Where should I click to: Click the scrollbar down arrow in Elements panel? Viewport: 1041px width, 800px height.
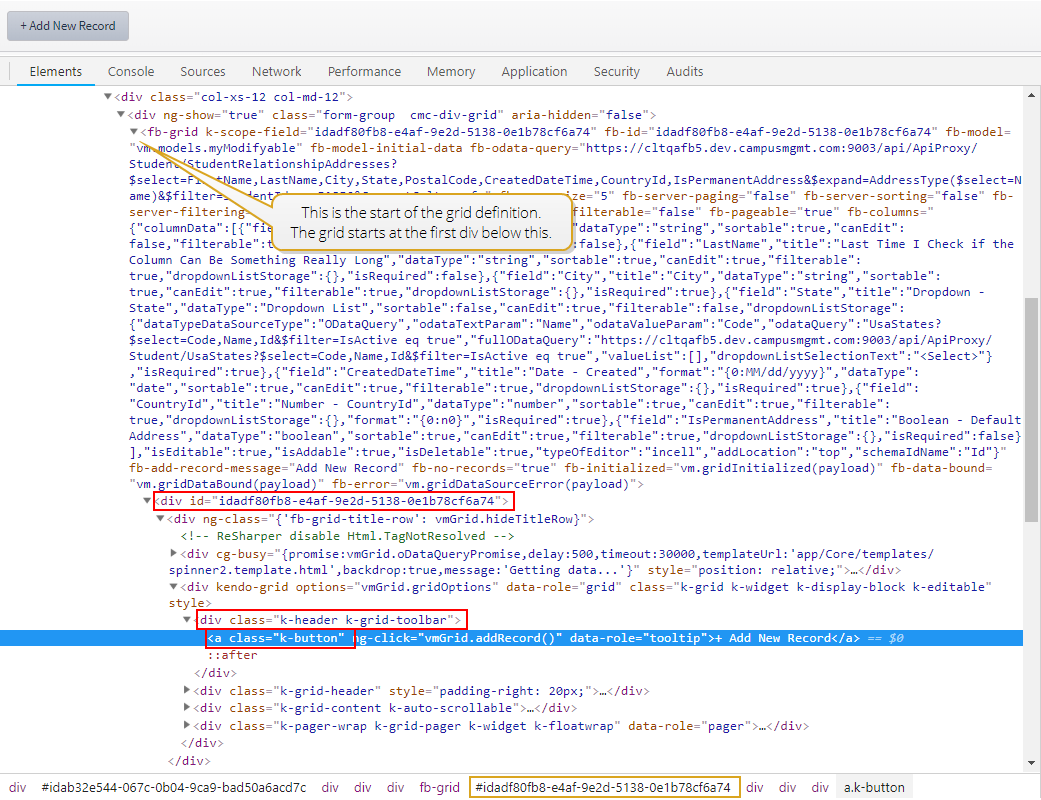(1031, 763)
